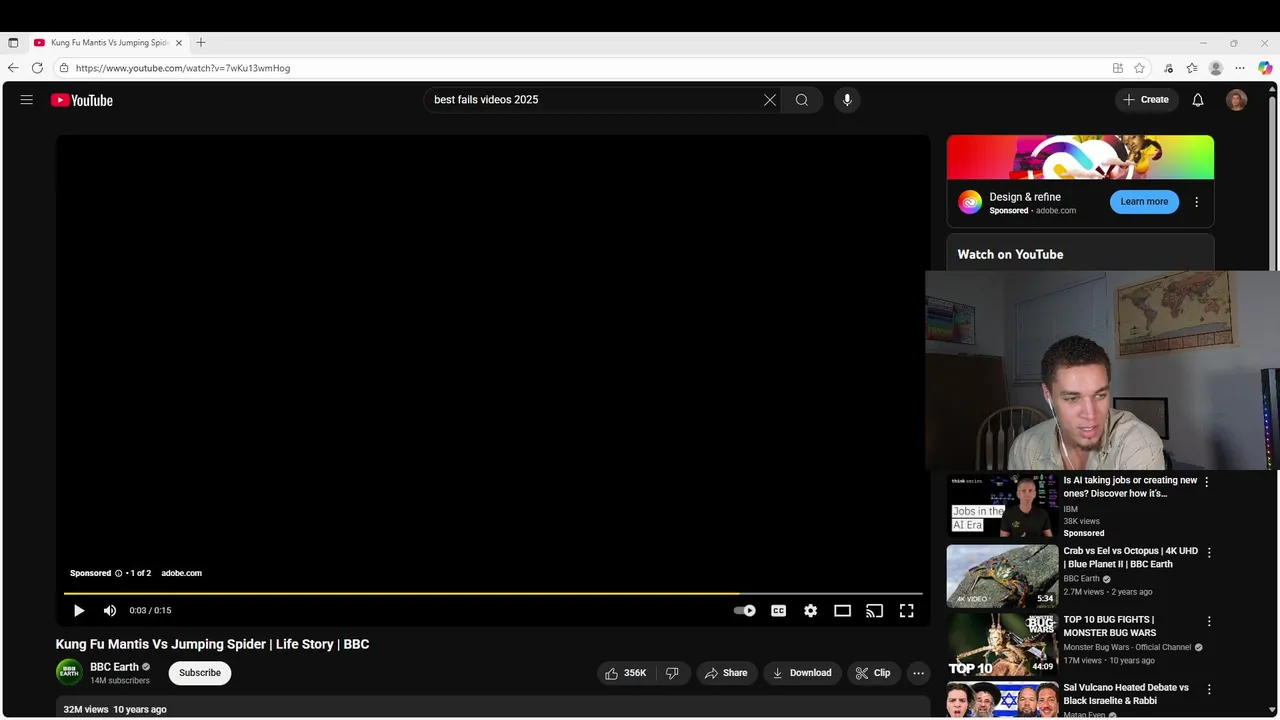
Task: Open options for the Adobe sidebar ad
Action: click(x=1196, y=202)
